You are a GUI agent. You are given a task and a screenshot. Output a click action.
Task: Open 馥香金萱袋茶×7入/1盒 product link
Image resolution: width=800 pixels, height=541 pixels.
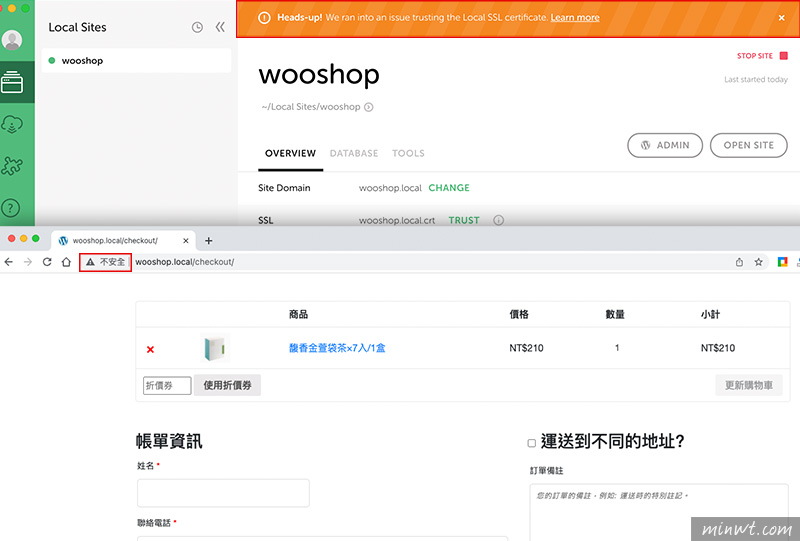(337, 348)
